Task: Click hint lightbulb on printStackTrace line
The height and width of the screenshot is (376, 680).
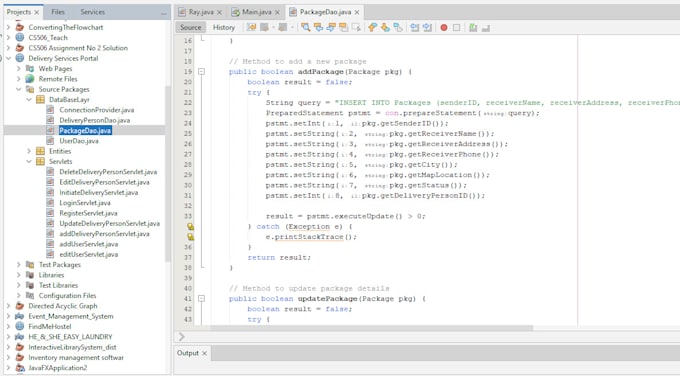Action: [x=190, y=237]
